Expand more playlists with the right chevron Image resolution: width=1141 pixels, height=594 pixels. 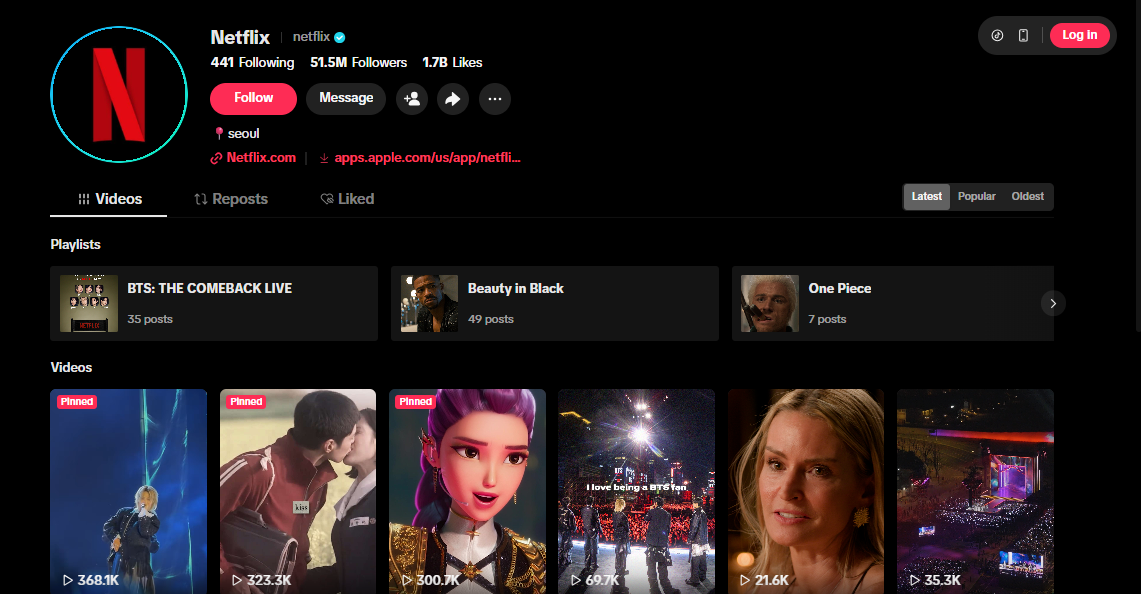pyautogui.click(x=1052, y=302)
